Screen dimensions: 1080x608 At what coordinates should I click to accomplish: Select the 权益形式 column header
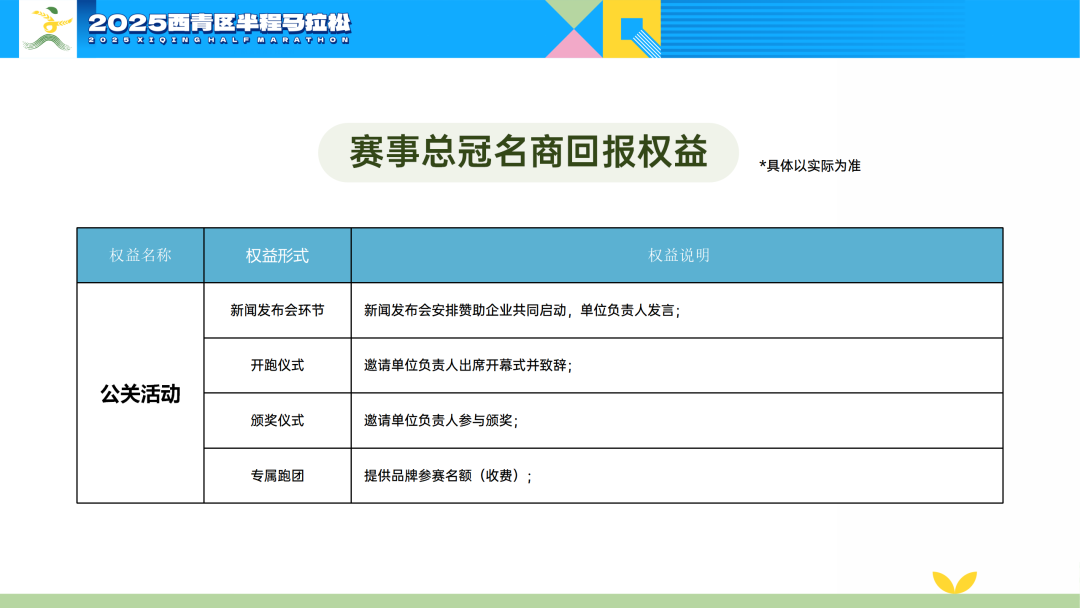(x=277, y=256)
